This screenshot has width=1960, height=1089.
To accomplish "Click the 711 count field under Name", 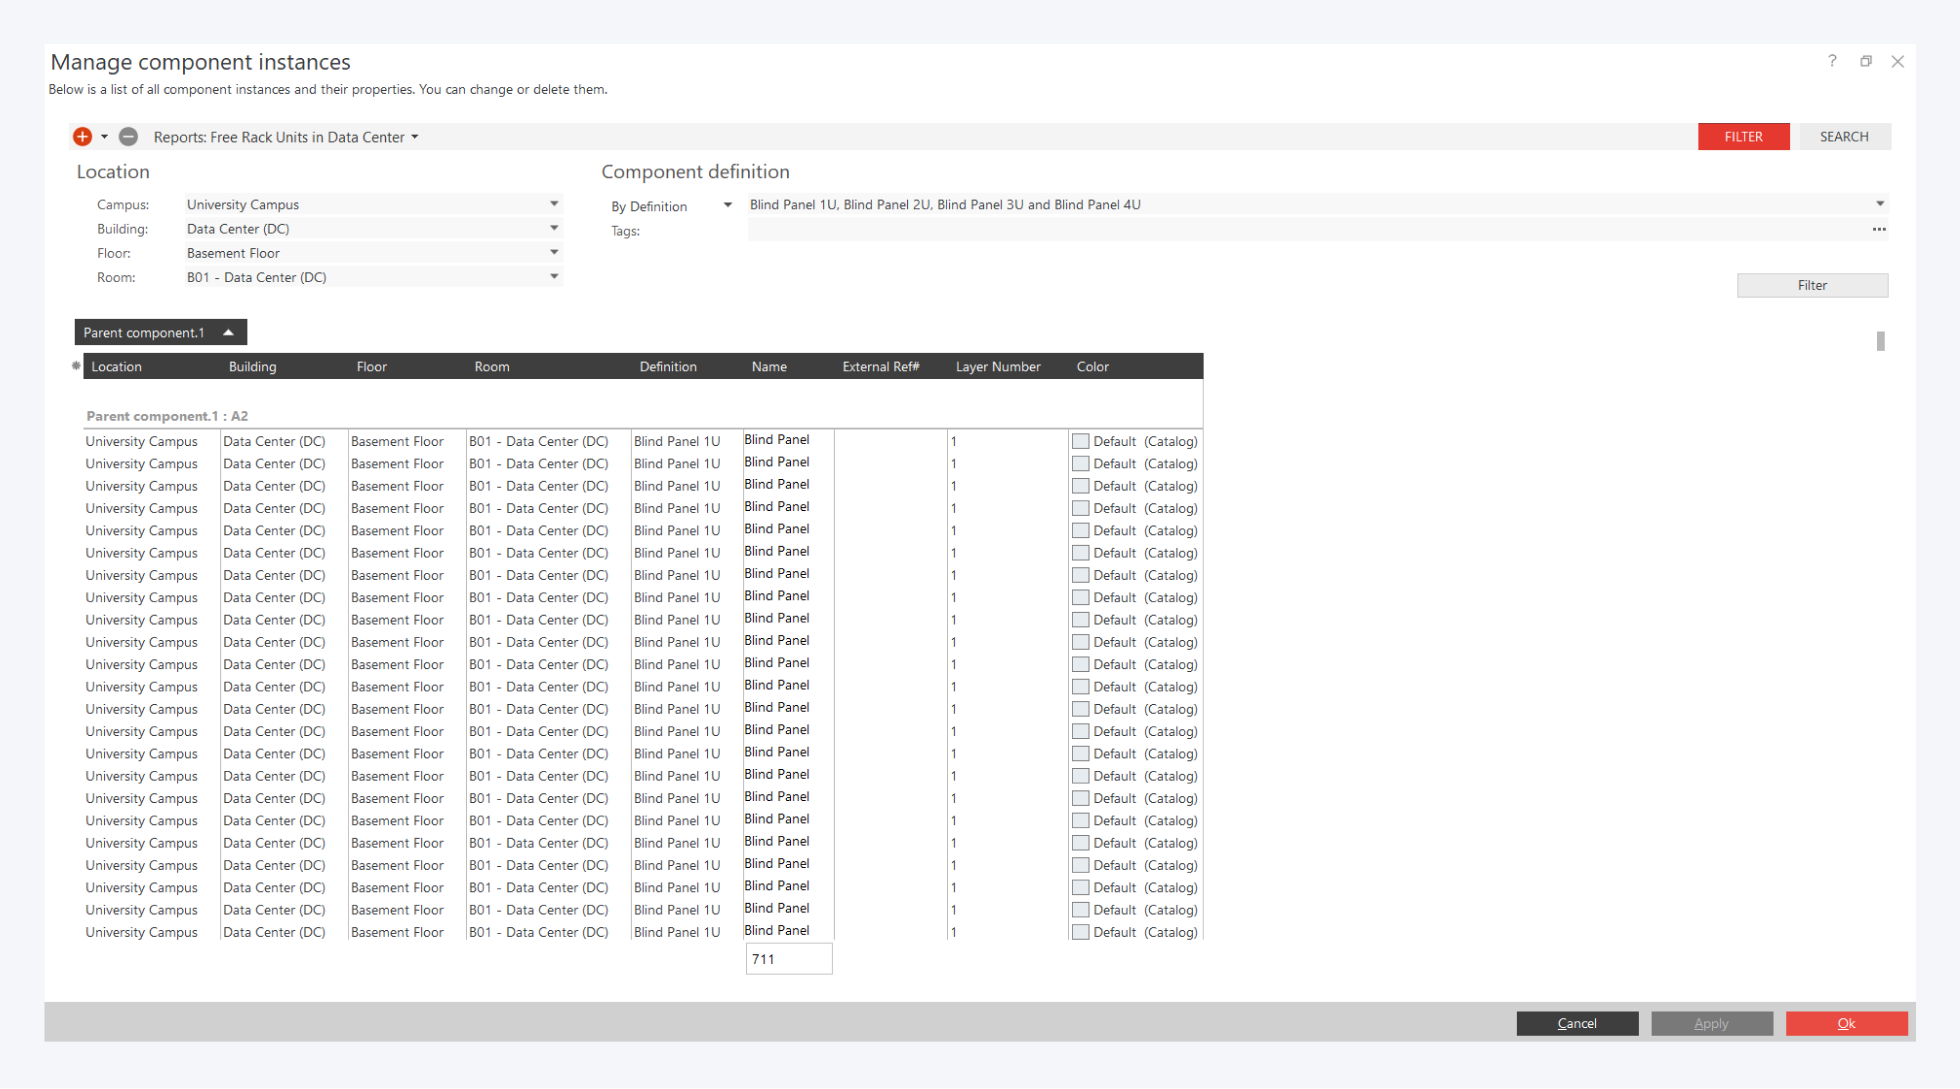I will pyautogui.click(x=788, y=959).
